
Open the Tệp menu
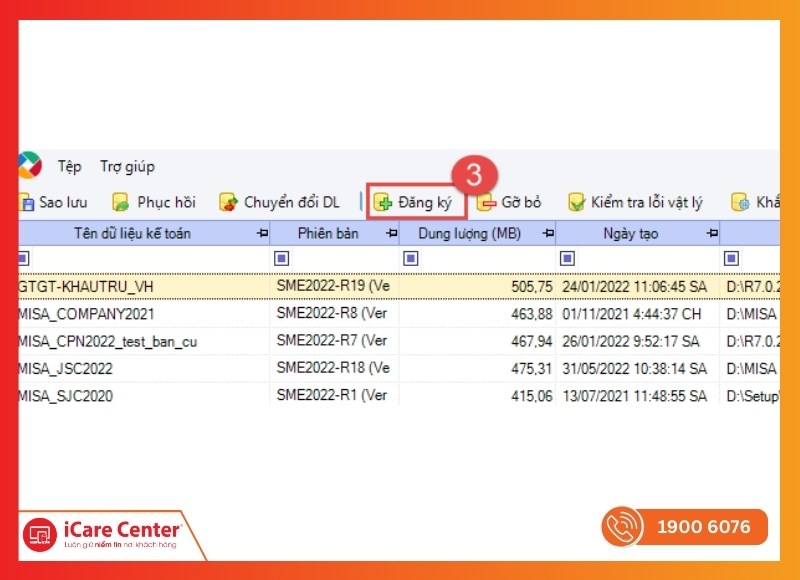point(69,167)
